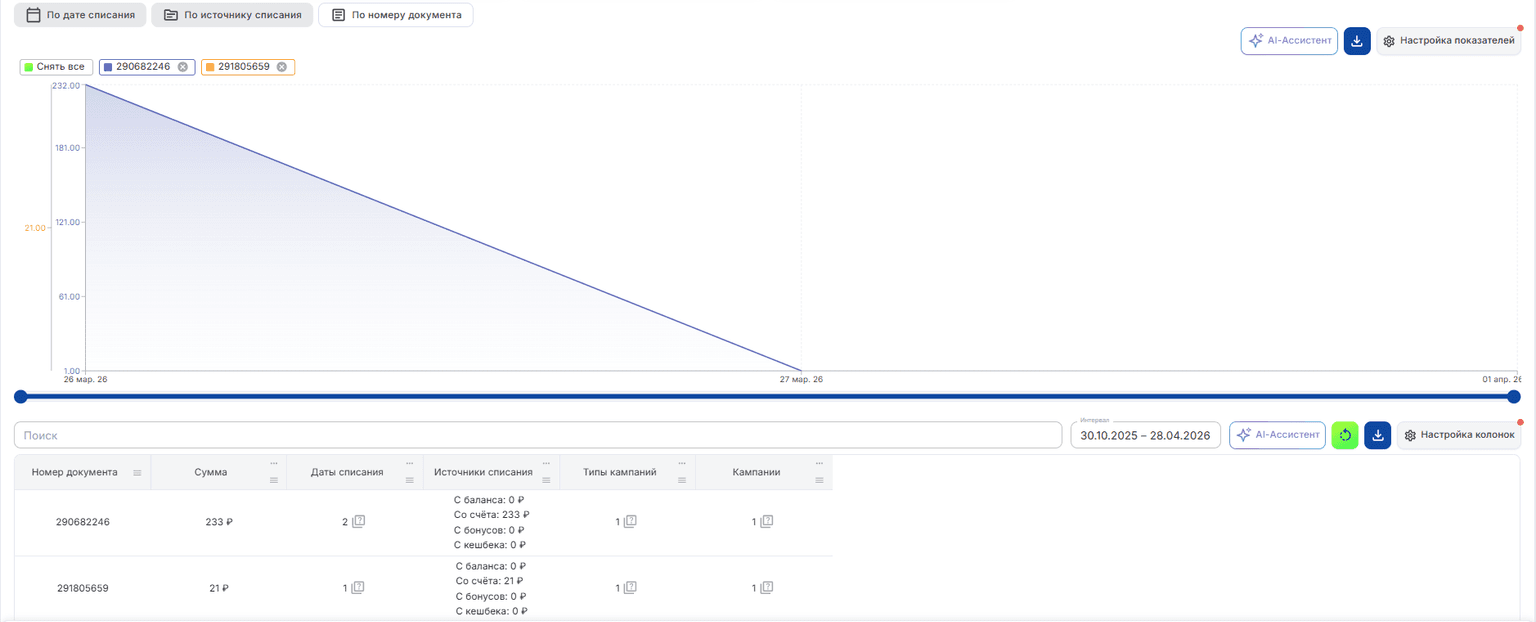The width and height of the screenshot is (1536, 622).
Task: Open the Интервал date range picker
Action: [1145, 435]
